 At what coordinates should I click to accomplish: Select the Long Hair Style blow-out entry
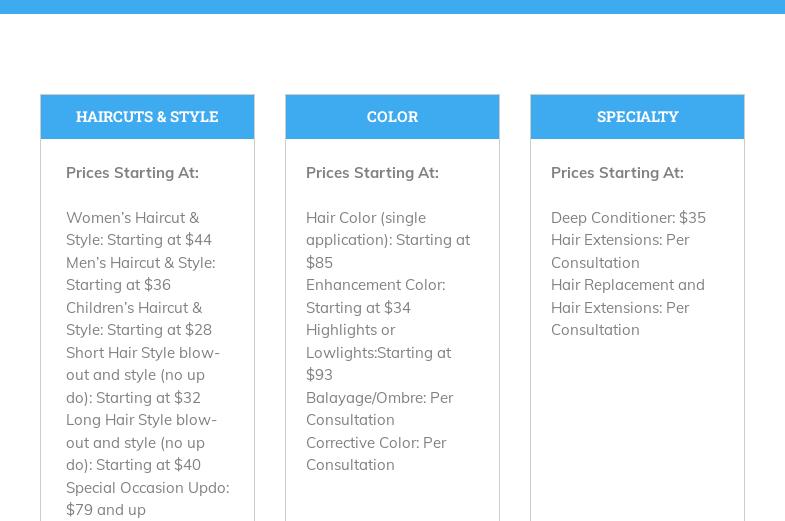pos(140,442)
